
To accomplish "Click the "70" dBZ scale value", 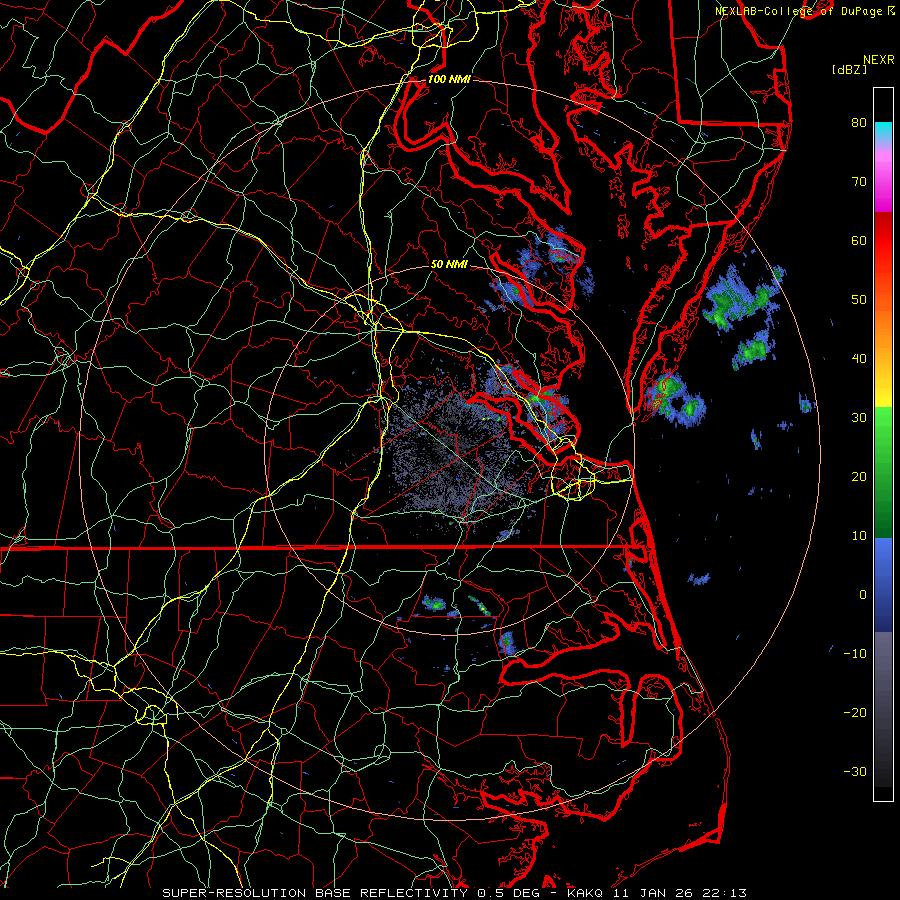I will [x=859, y=181].
